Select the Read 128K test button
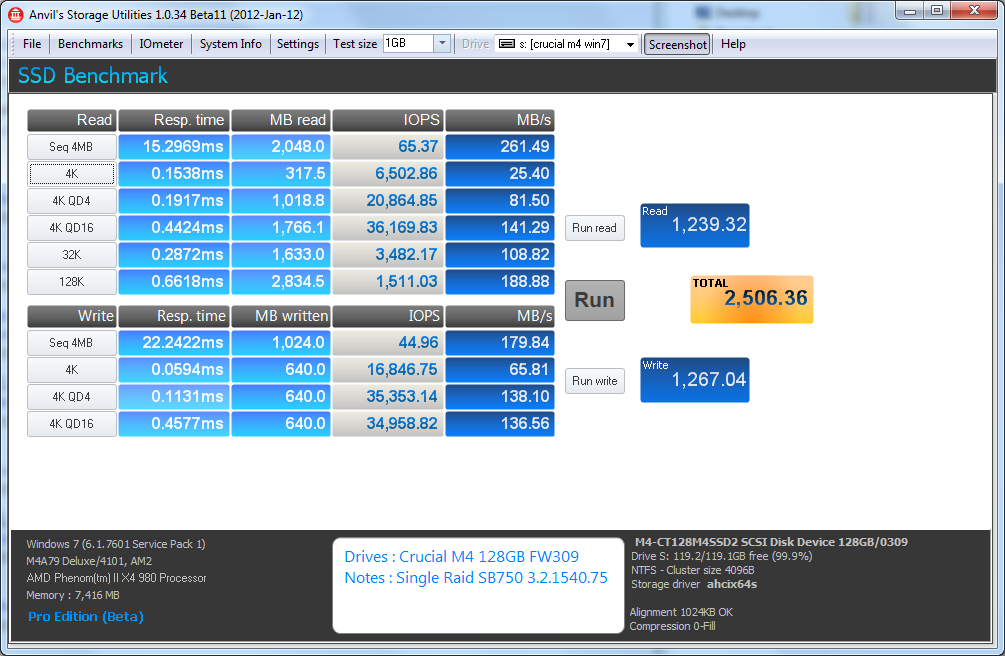1005x656 pixels. coord(72,282)
